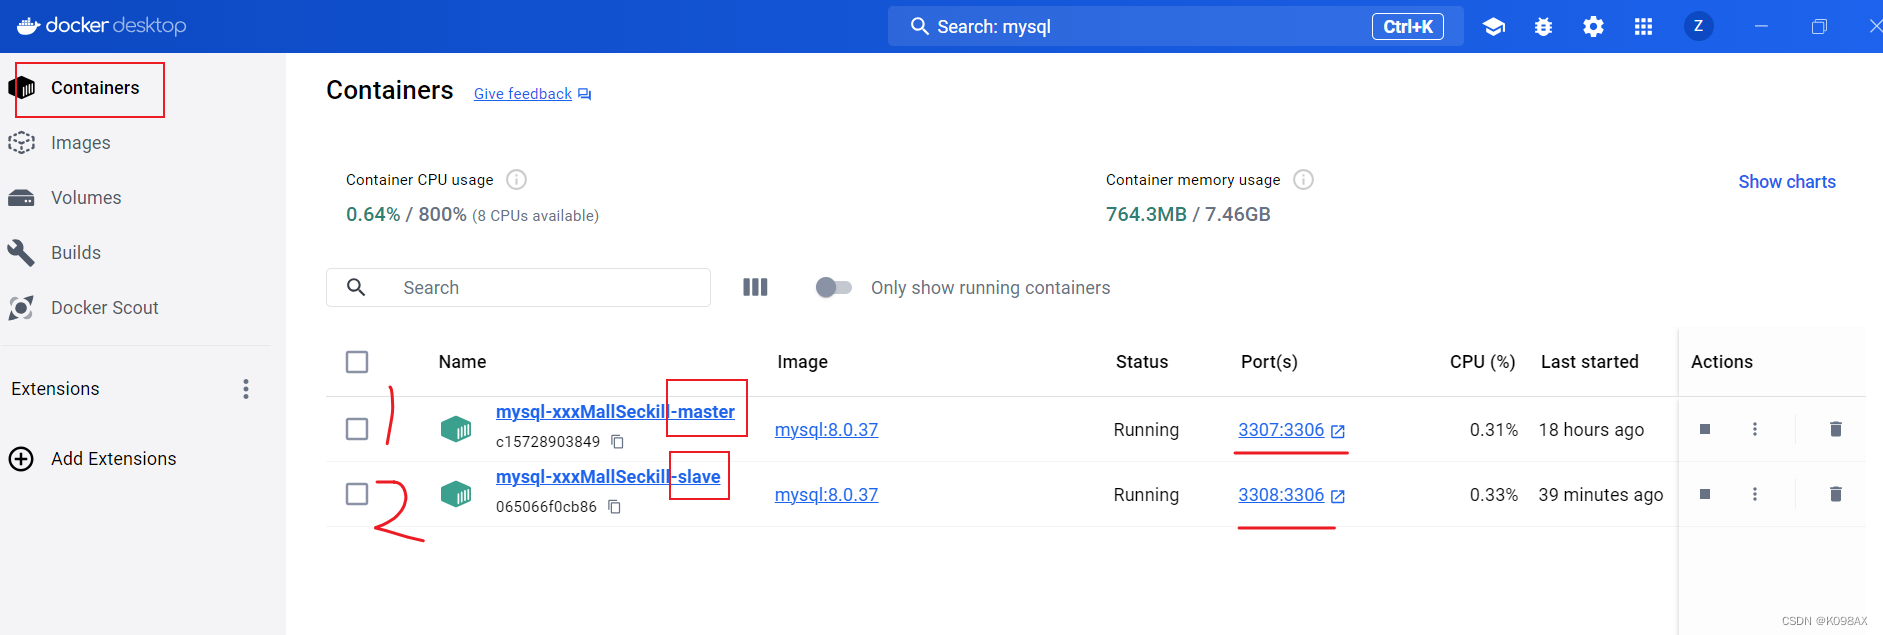Open the mysql:8.0.37 image link in master row
Image resolution: width=1883 pixels, height=635 pixels.
826,430
